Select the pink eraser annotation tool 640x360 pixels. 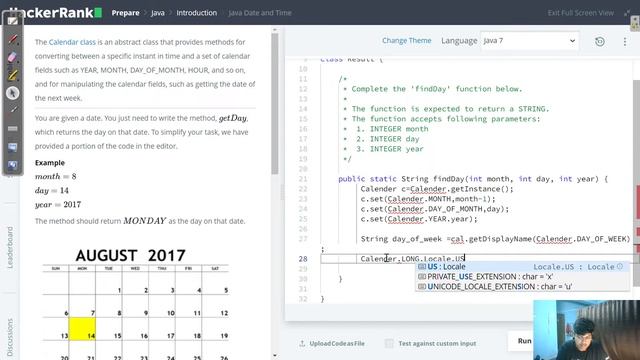click(x=13, y=57)
